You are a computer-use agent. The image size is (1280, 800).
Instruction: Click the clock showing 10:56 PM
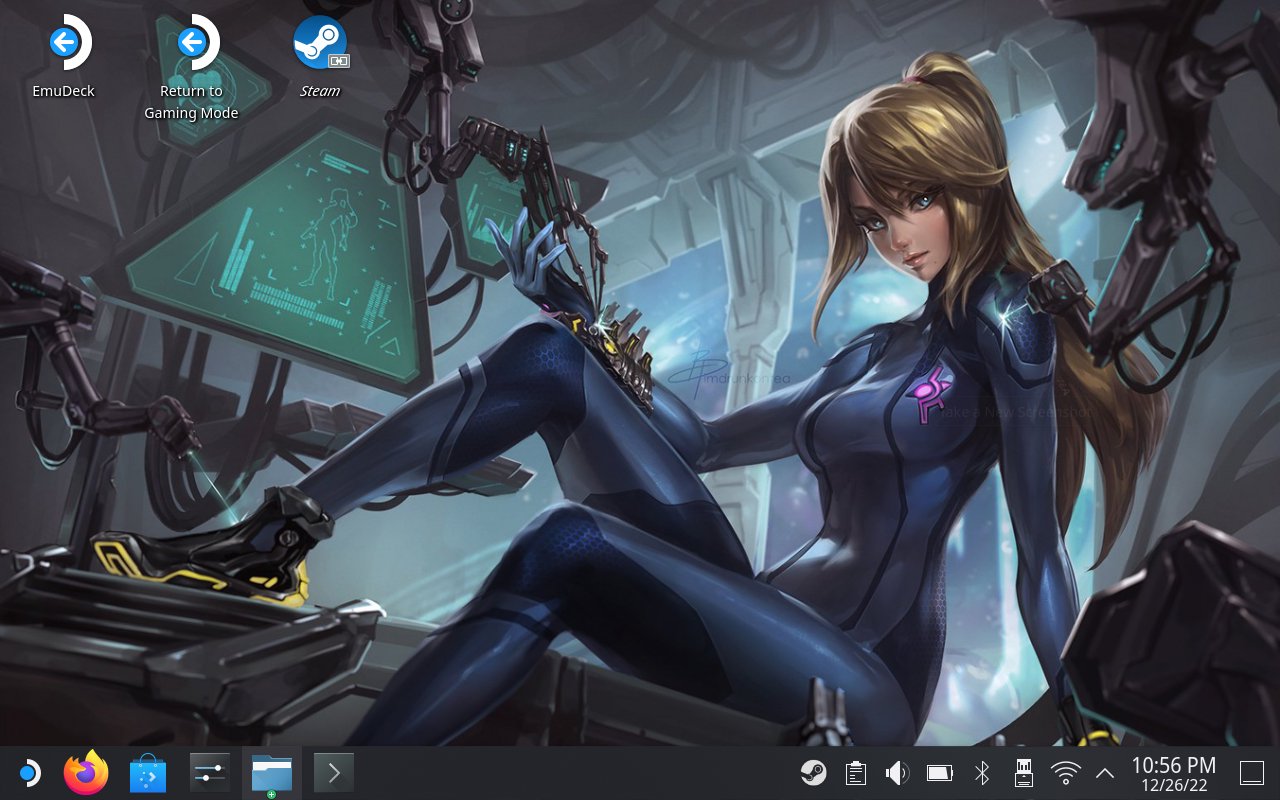tap(1173, 765)
